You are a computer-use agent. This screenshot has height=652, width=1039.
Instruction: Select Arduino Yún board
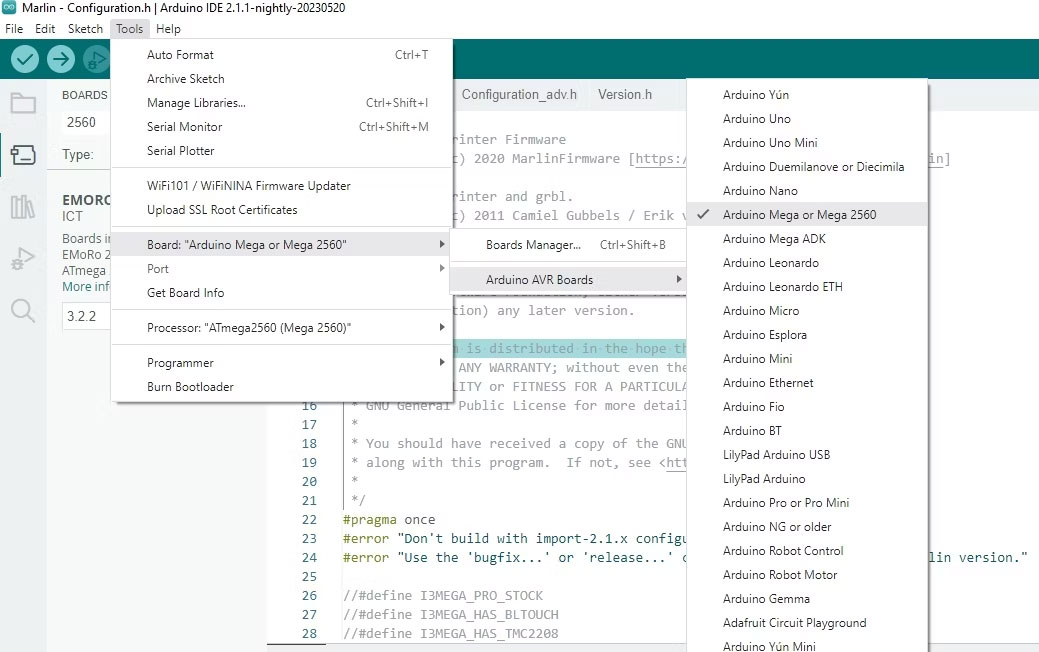(807, 95)
